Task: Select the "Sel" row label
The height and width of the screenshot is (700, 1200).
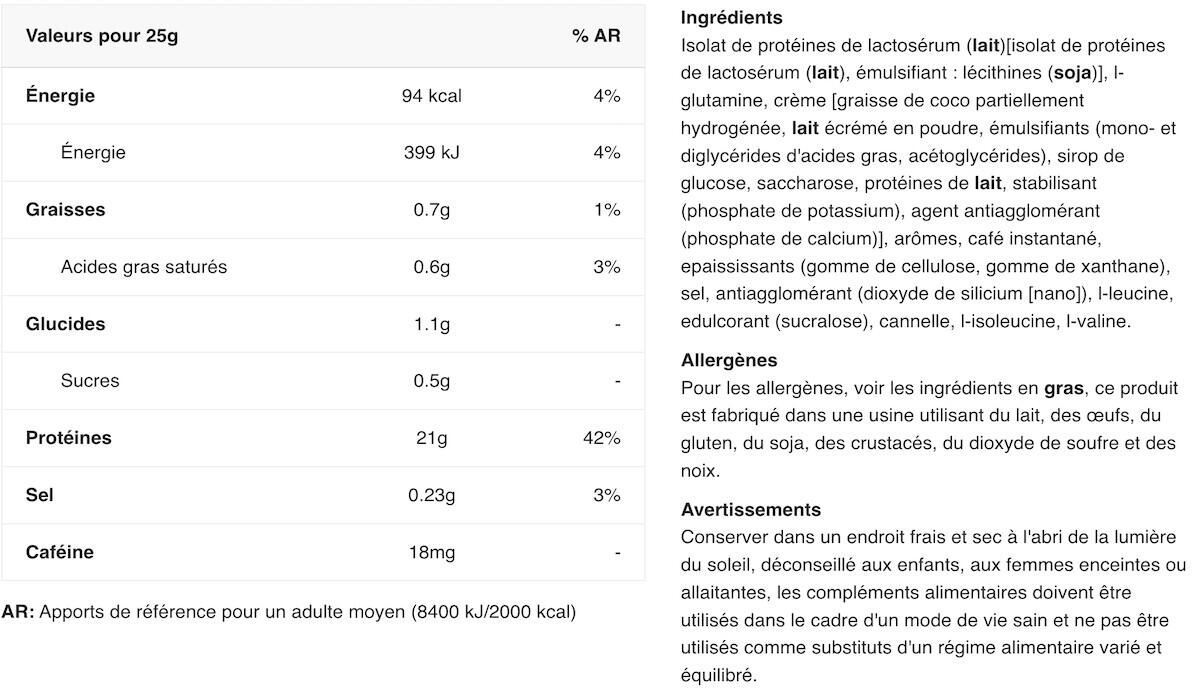Action: click(40, 495)
